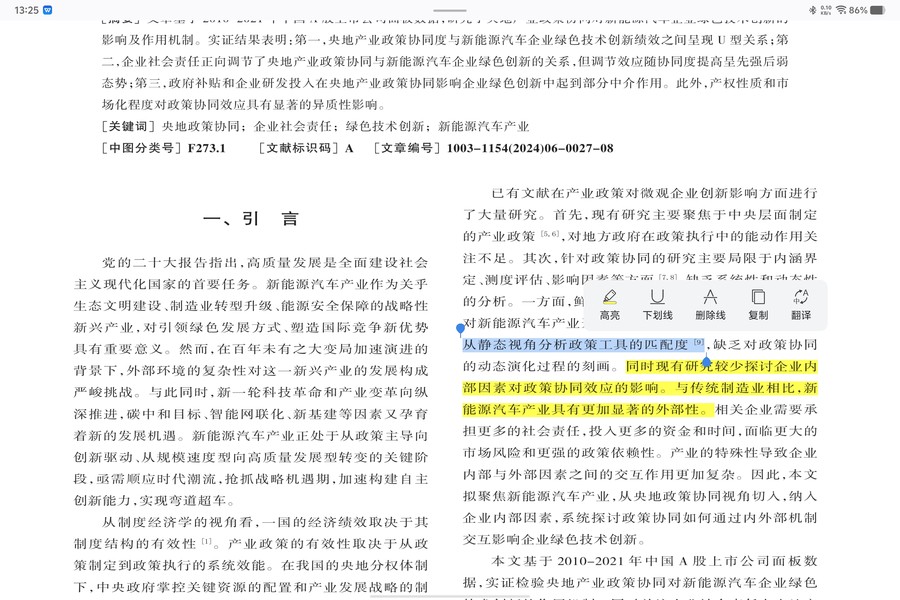Tap the Wi-Fi signal icon
This screenshot has height=600, width=900.
(841, 10)
